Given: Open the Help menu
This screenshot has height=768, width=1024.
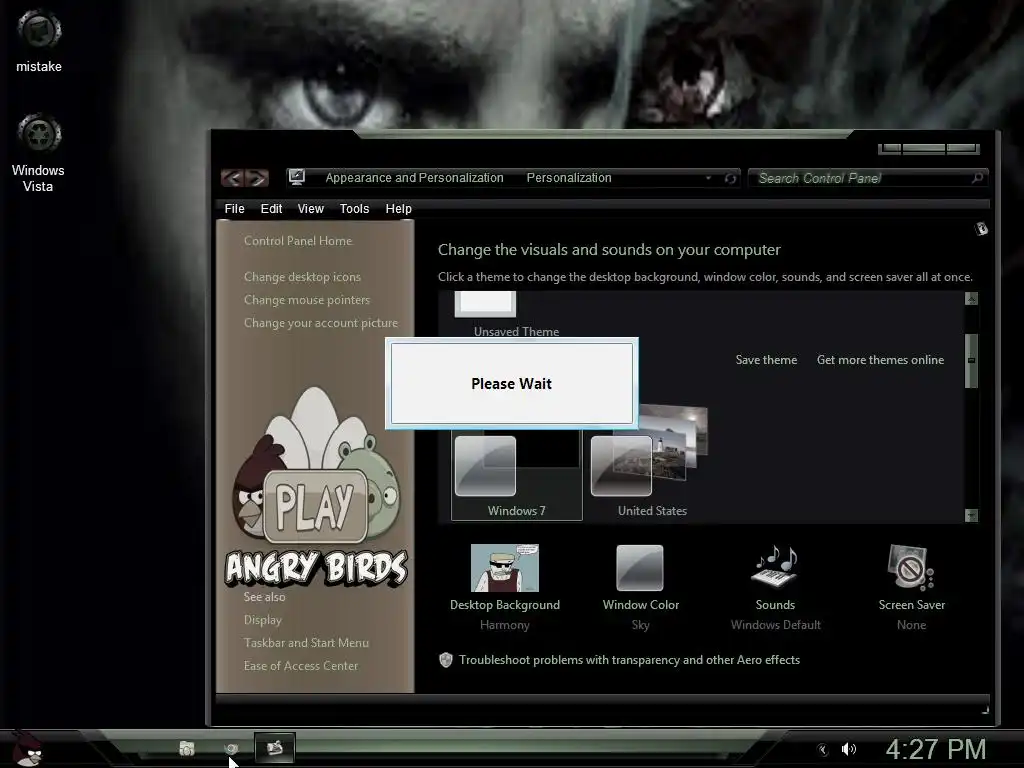Looking at the screenshot, I should pyautogui.click(x=398, y=208).
